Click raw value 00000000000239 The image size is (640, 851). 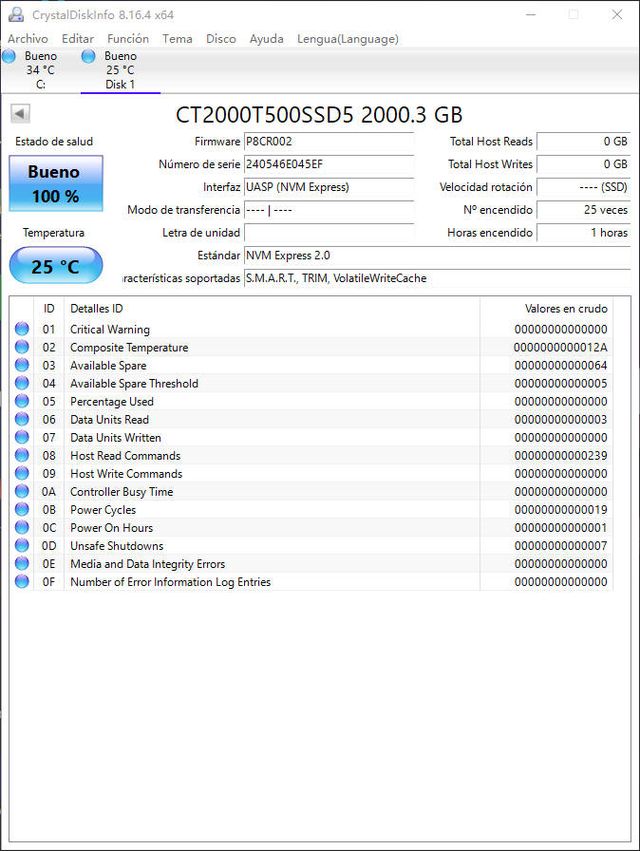561,455
